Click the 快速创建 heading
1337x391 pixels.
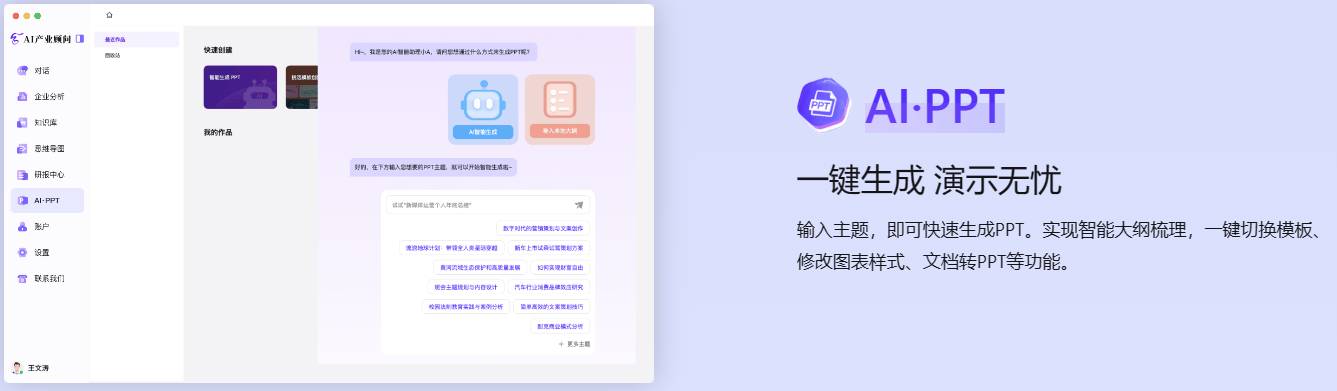pos(218,50)
